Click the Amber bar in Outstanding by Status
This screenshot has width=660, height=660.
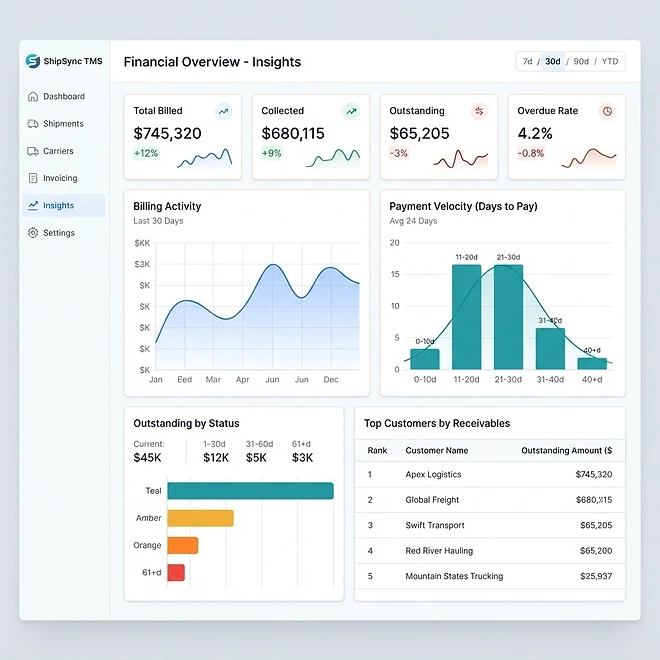200,518
